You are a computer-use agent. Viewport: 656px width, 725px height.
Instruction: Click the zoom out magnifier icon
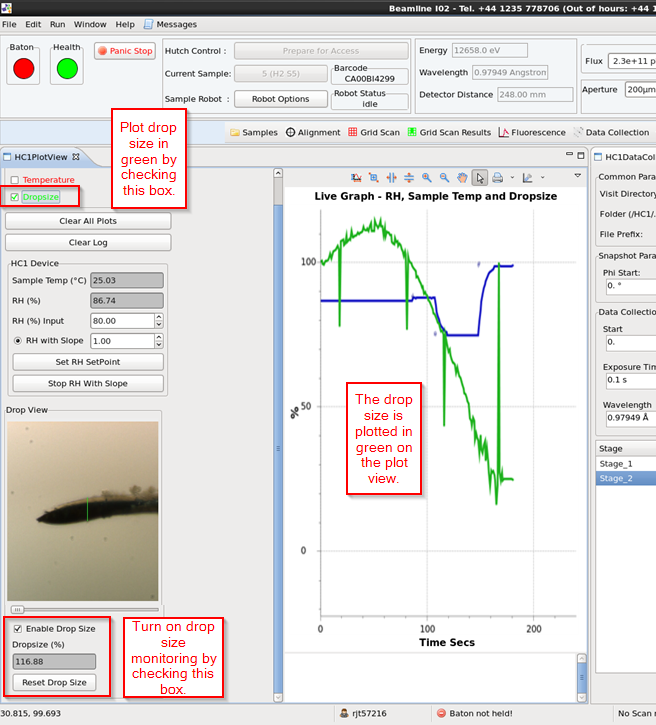click(x=444, y=178)
